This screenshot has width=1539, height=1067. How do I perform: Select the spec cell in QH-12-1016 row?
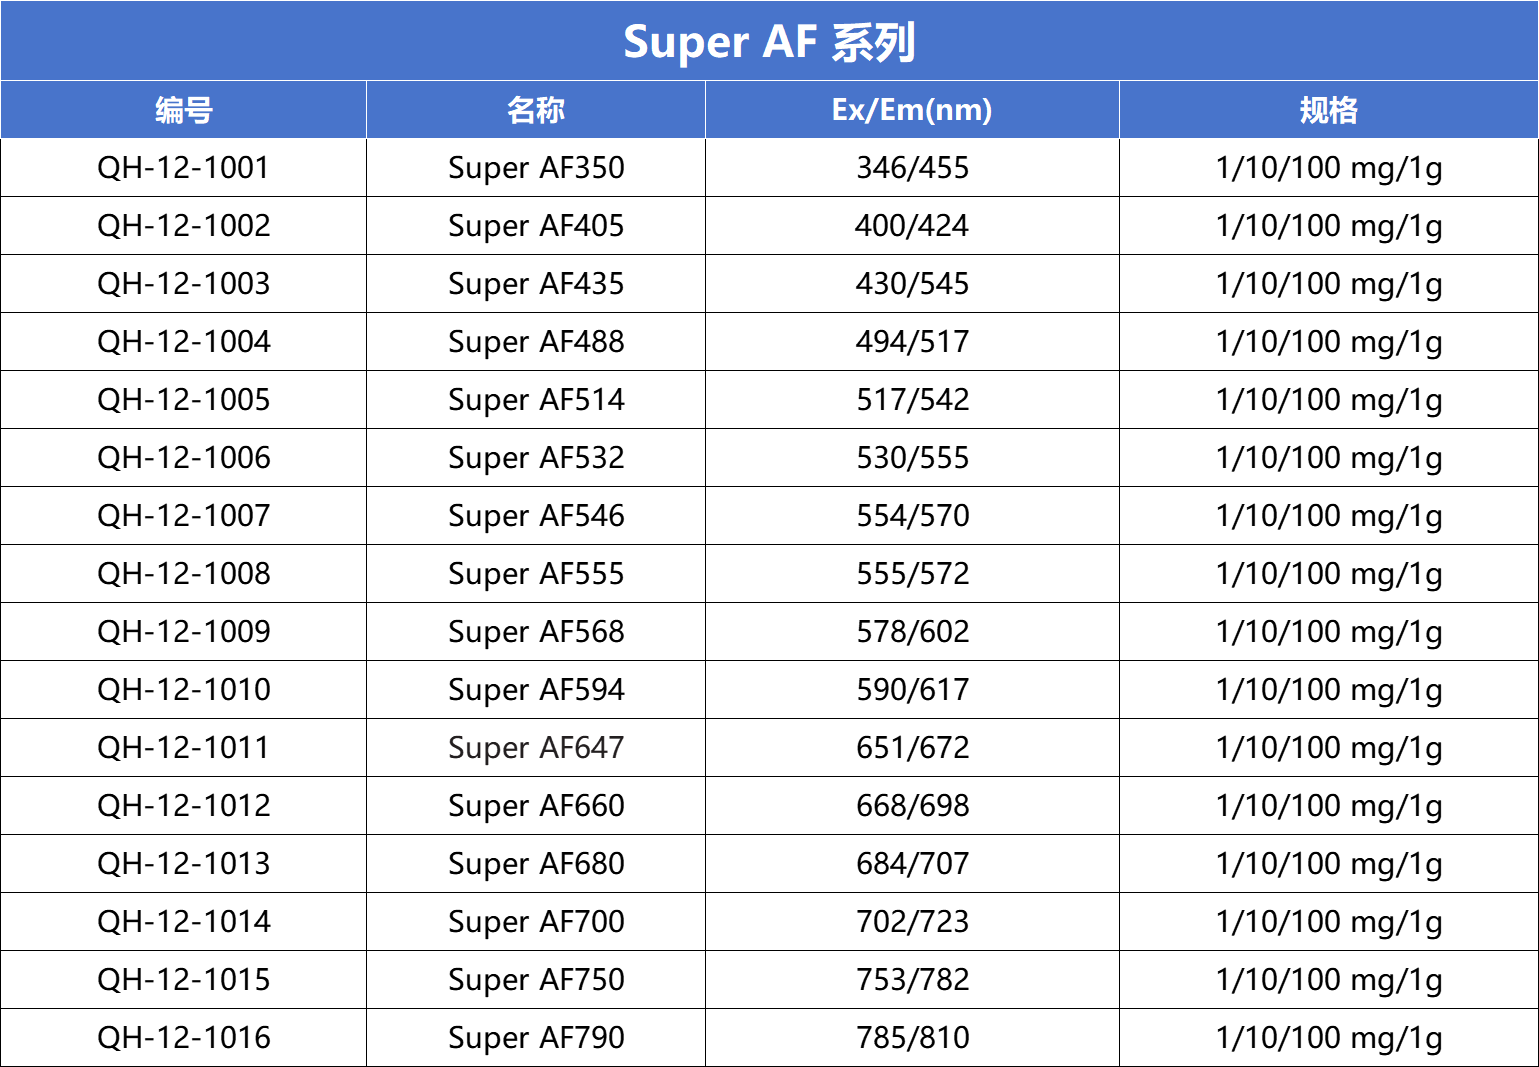(x=1329, y=1037)
